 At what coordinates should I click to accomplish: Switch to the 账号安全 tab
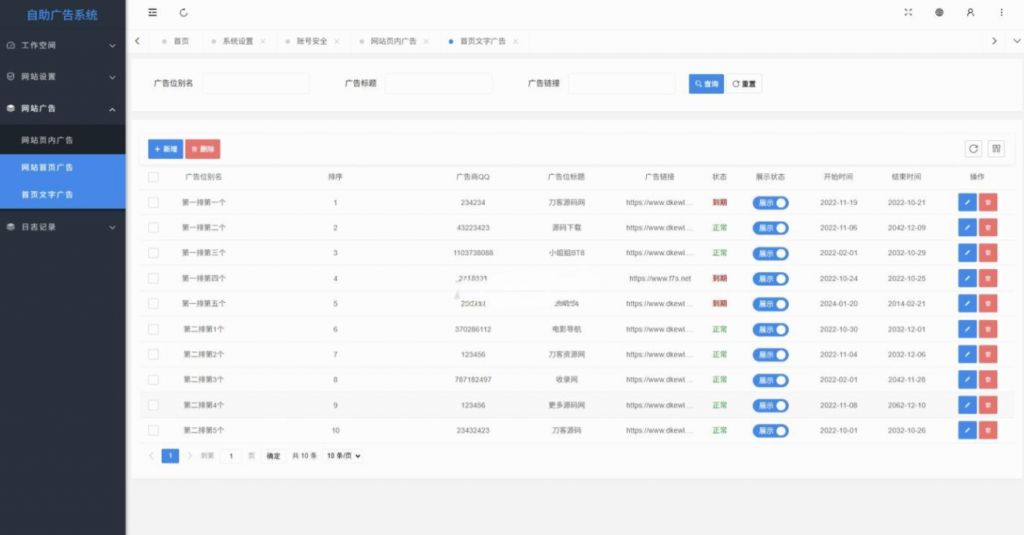click(305, 41)
